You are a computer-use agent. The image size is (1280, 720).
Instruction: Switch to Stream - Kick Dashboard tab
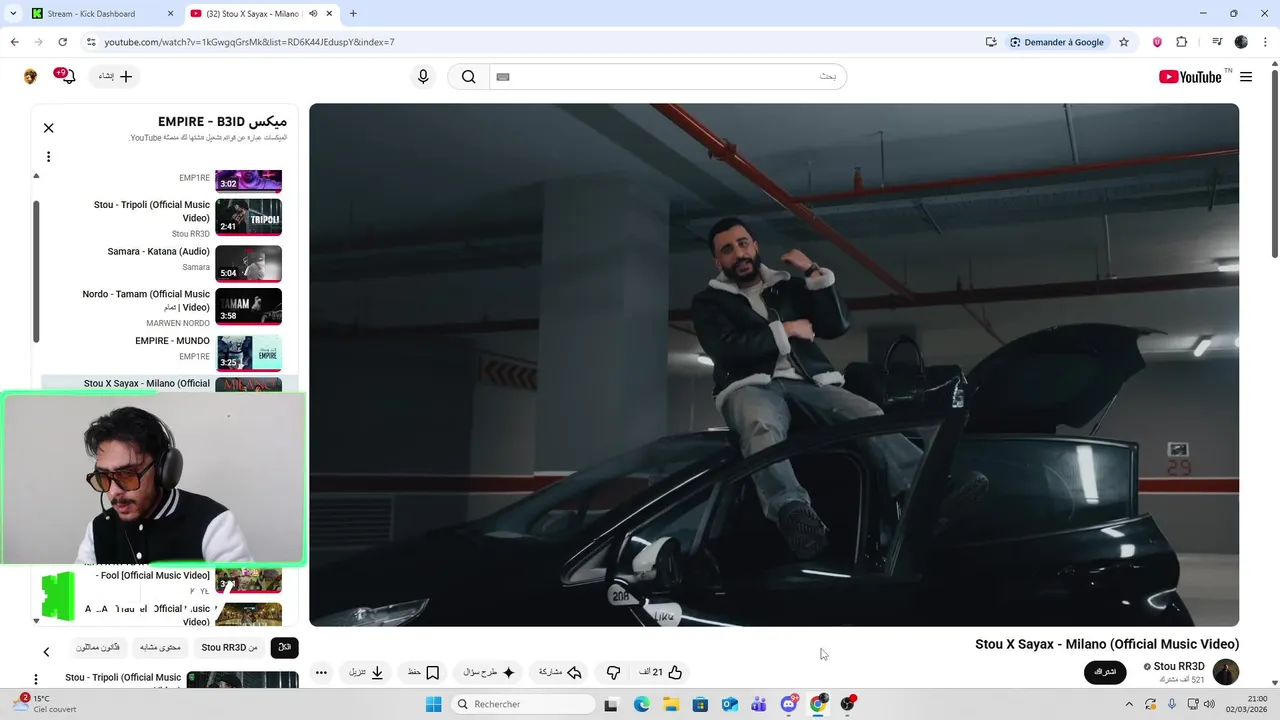click(101, 14)
